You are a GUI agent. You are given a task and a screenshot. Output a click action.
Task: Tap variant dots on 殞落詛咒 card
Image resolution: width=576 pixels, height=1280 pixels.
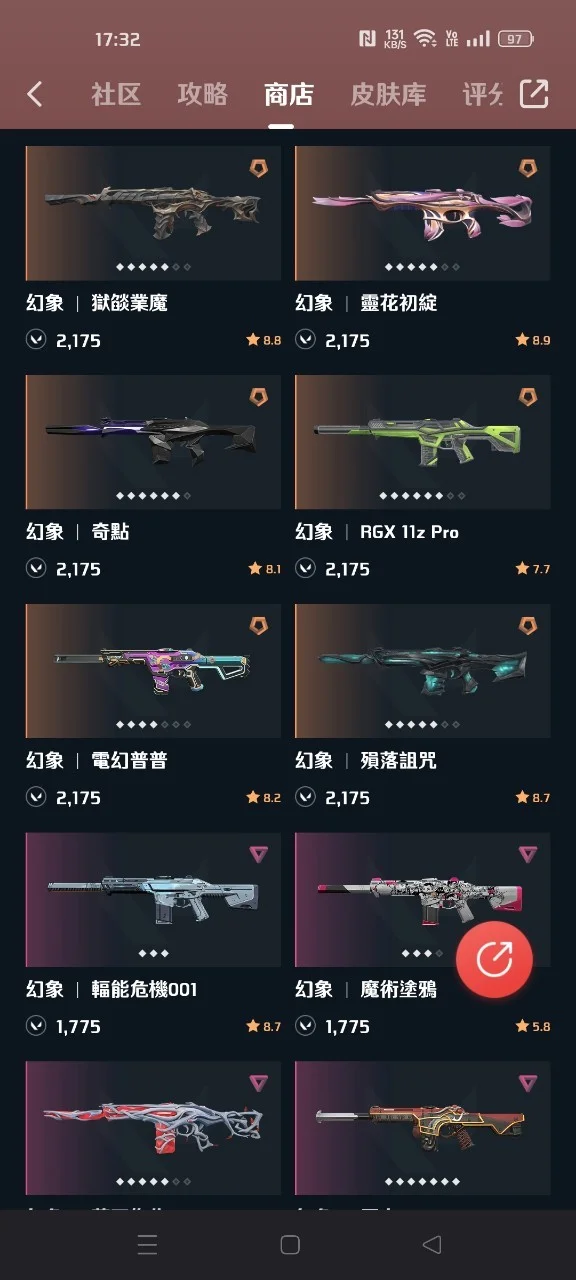click(422, 724)
